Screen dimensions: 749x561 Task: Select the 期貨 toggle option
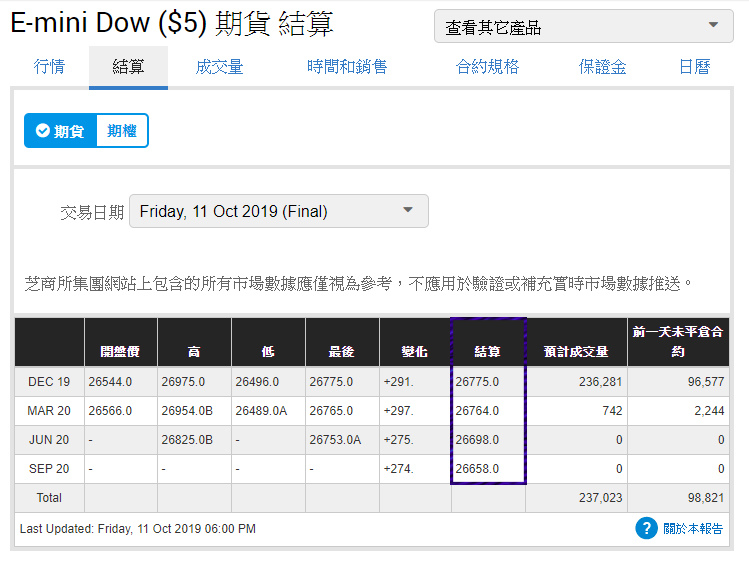pos(61,130)
